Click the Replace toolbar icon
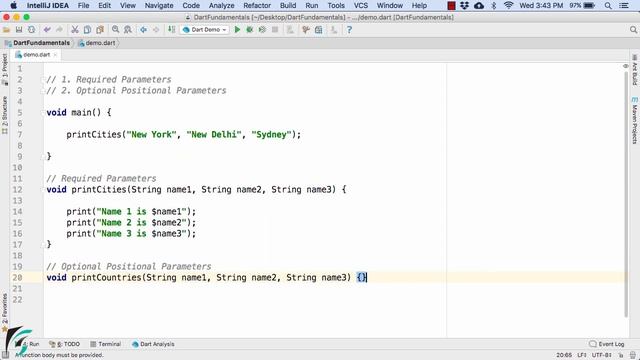 coord(128,30)
